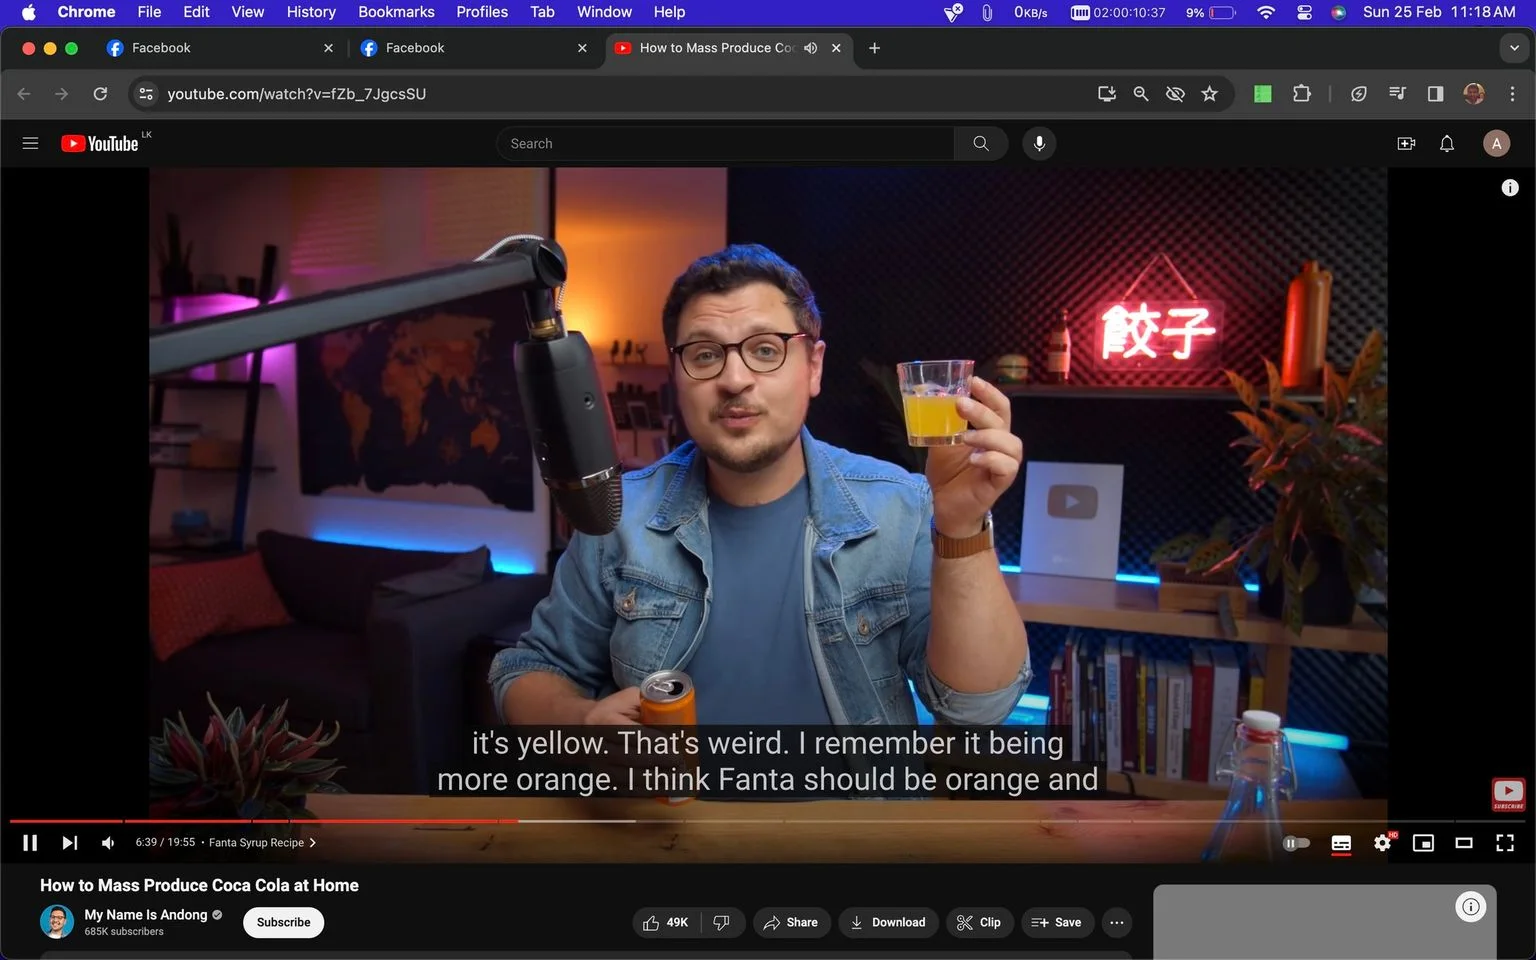Open the zoom magnifier in address bar
Image resolution: width=1536 pixels, height=960 pixels.
1140,93
